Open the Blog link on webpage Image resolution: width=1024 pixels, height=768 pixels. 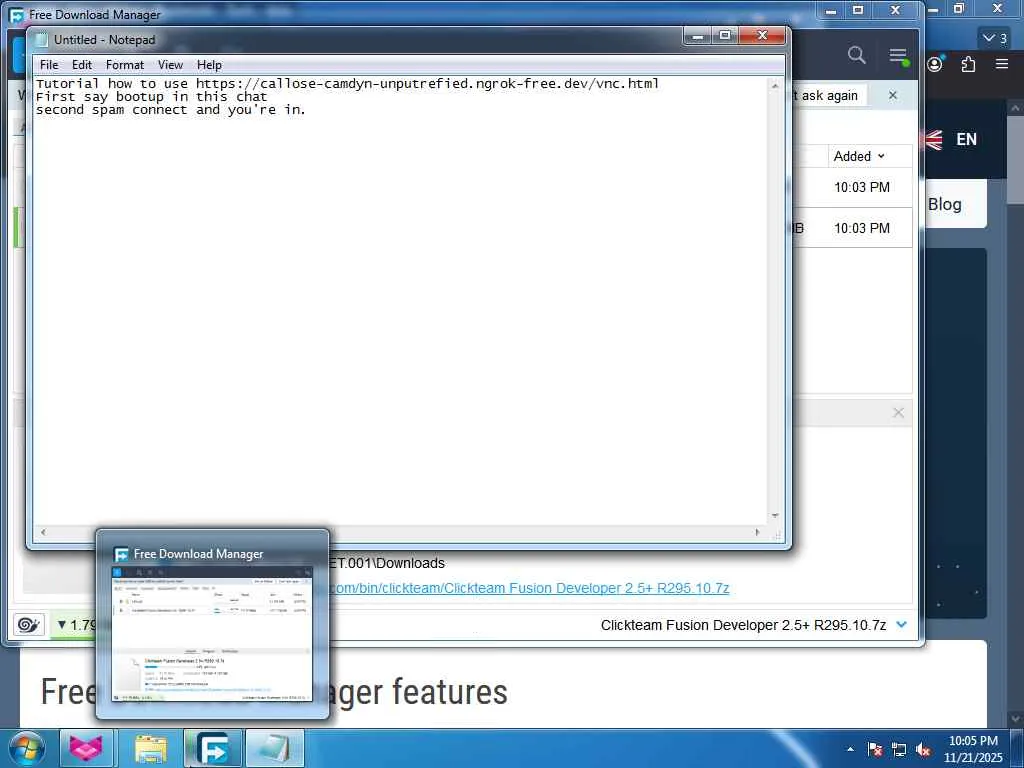(x=944, y=204)
